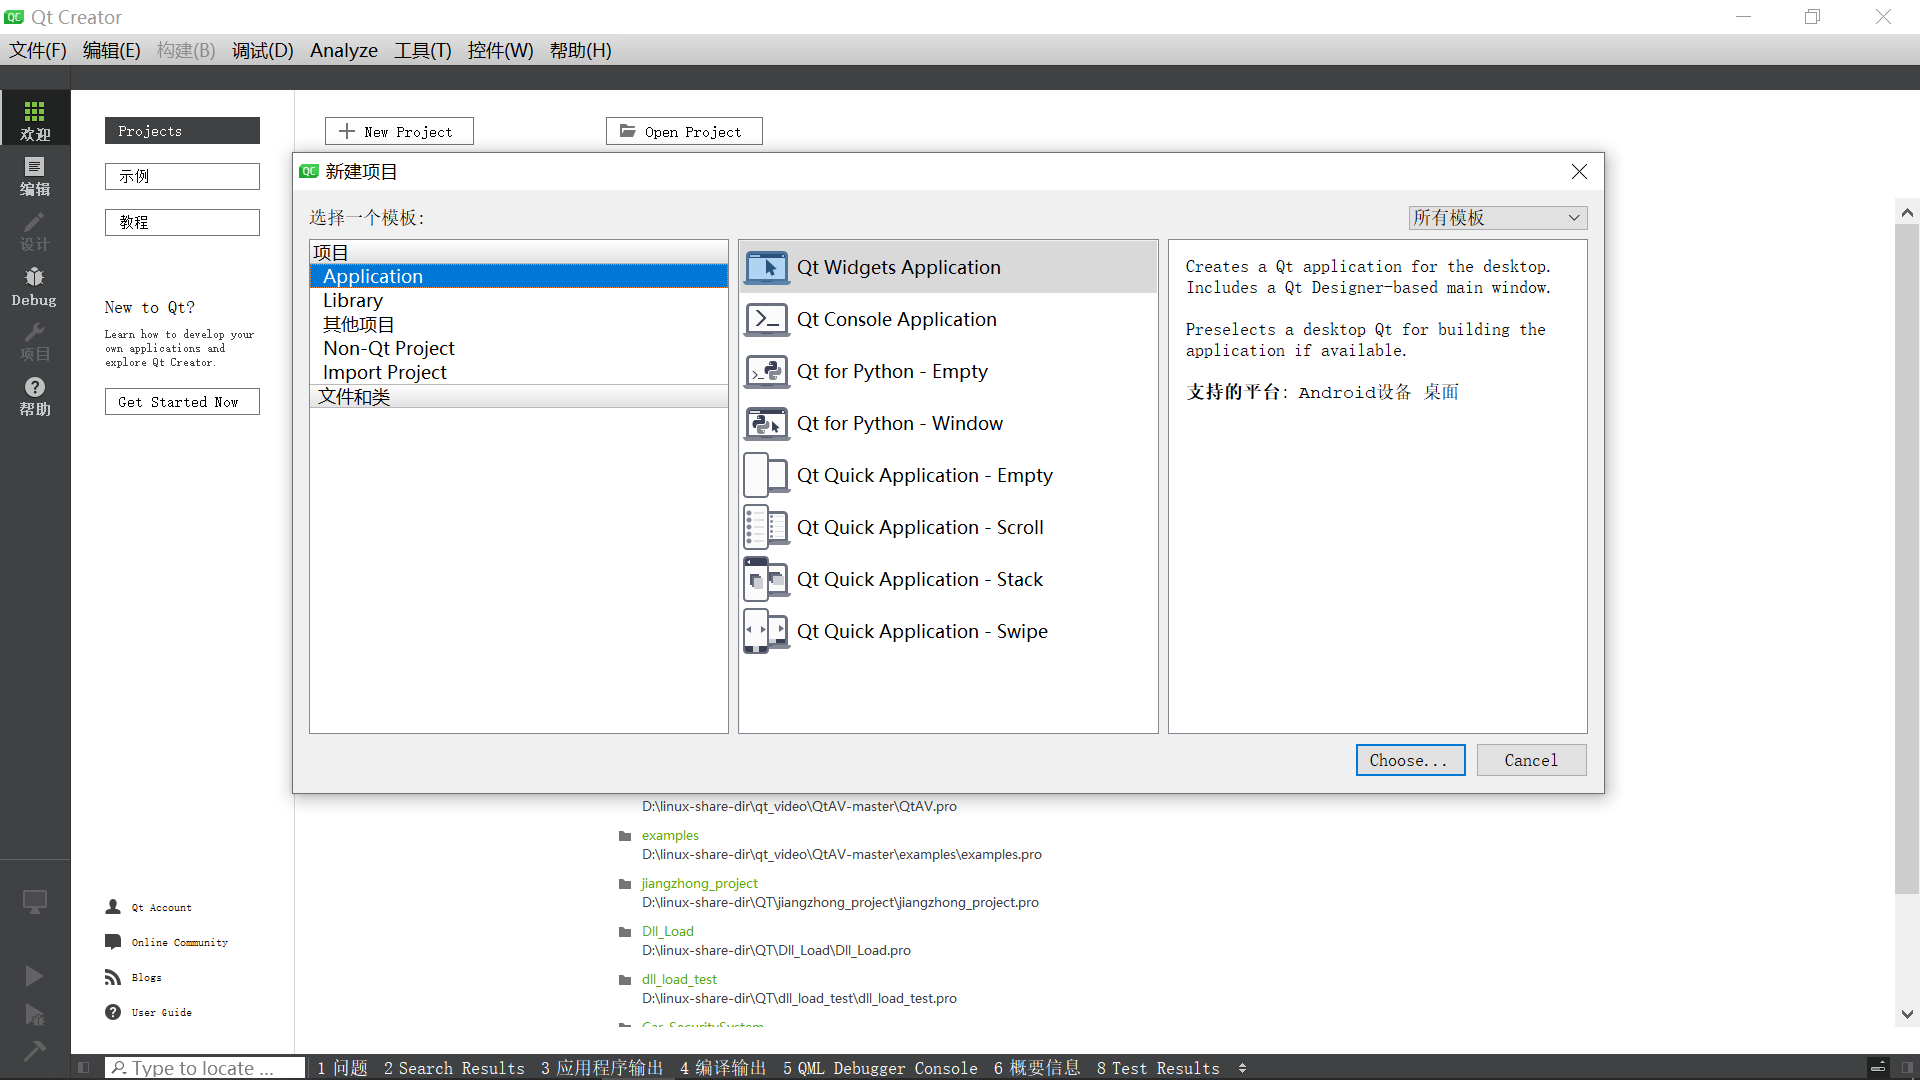Screen dimensions: 1920x1080
Task: Pick the Qt Quick Application - Swipe icon
Action: click(x=767, y=631)
